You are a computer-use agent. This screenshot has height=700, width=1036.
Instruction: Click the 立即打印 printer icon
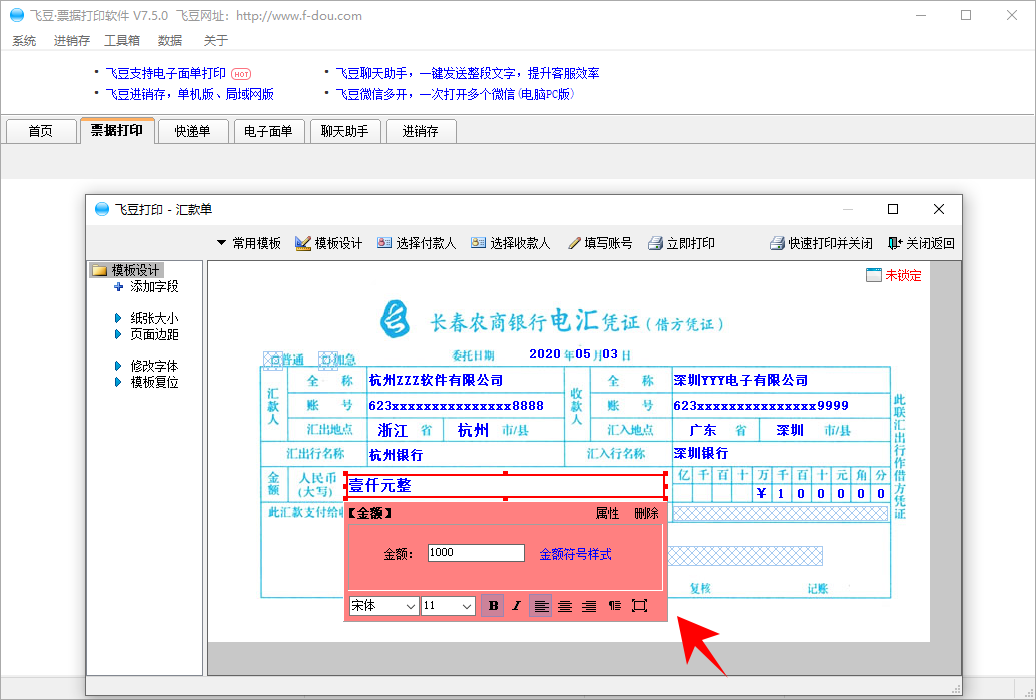click(x=655, y=243)
